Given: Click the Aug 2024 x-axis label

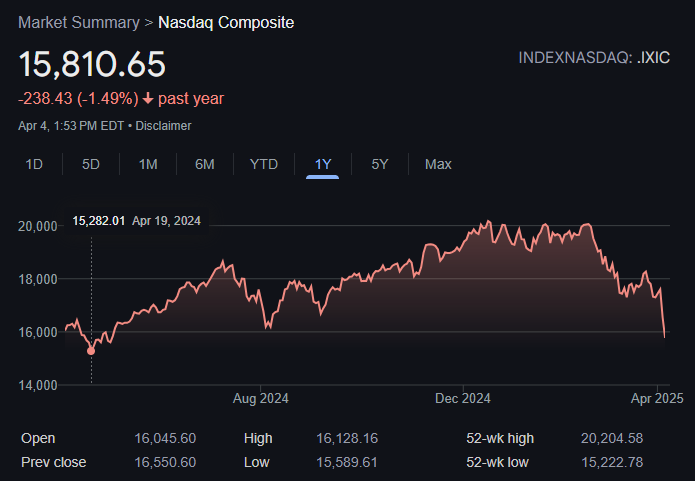Looking at the screenshot, I should click(x=261, y=399).
